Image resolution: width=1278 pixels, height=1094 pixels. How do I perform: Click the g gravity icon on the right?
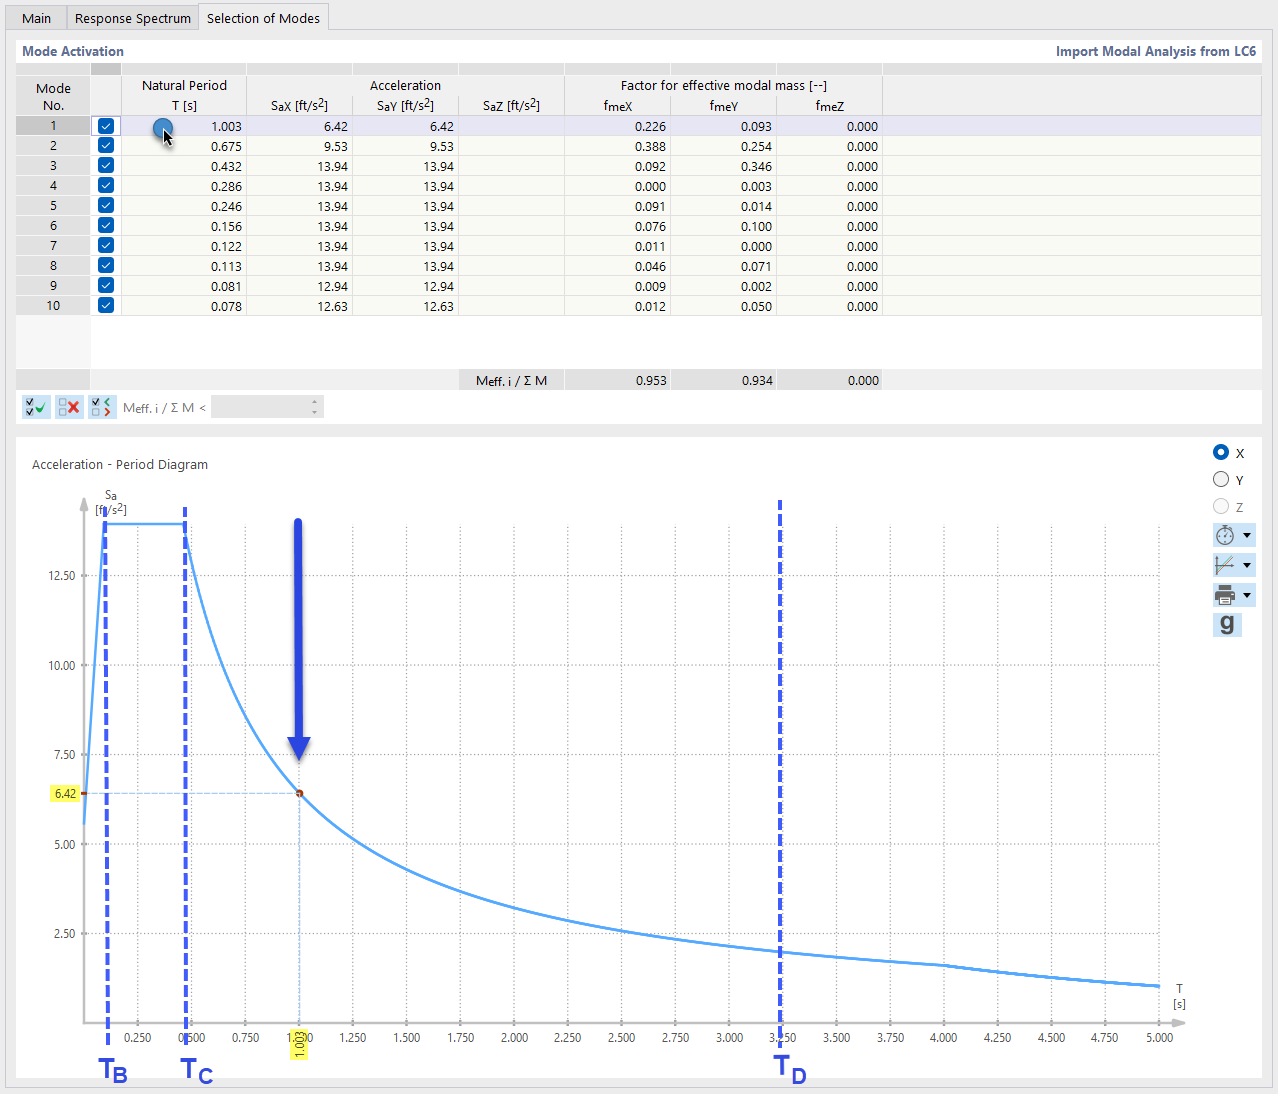pyautogui.click(x=1227, y=624)
